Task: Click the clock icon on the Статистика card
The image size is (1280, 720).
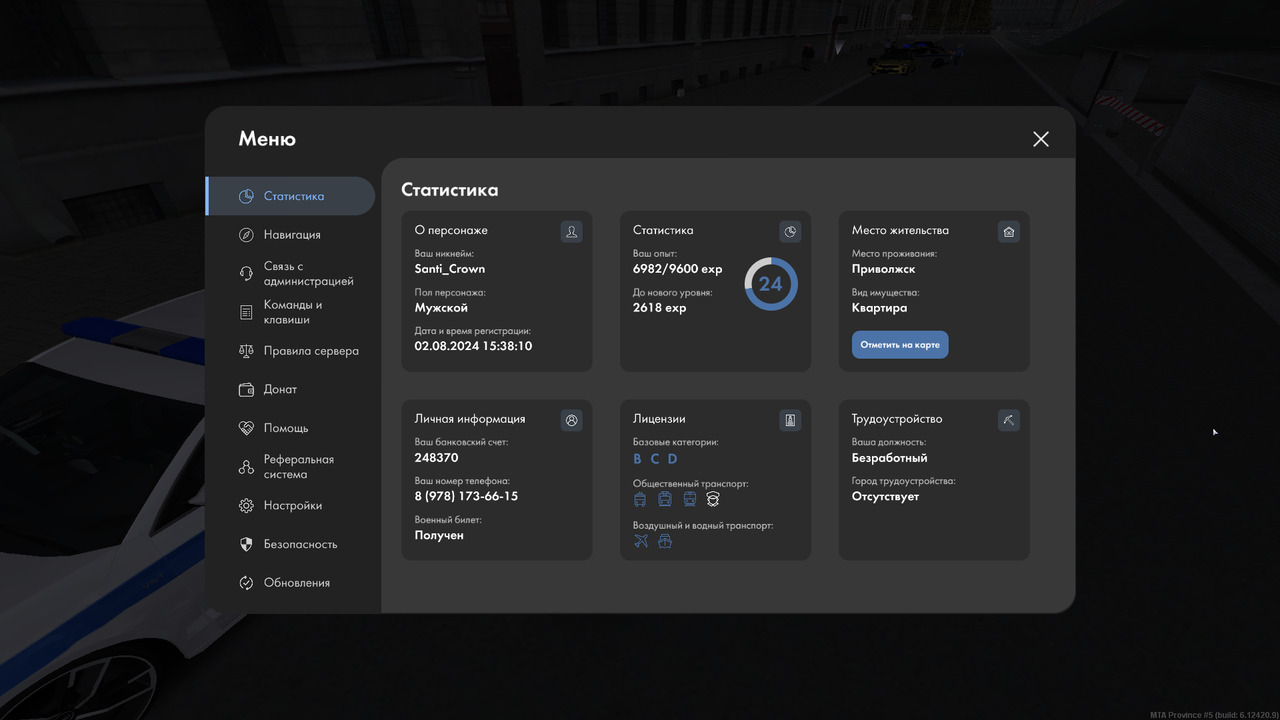Action: 790,231
